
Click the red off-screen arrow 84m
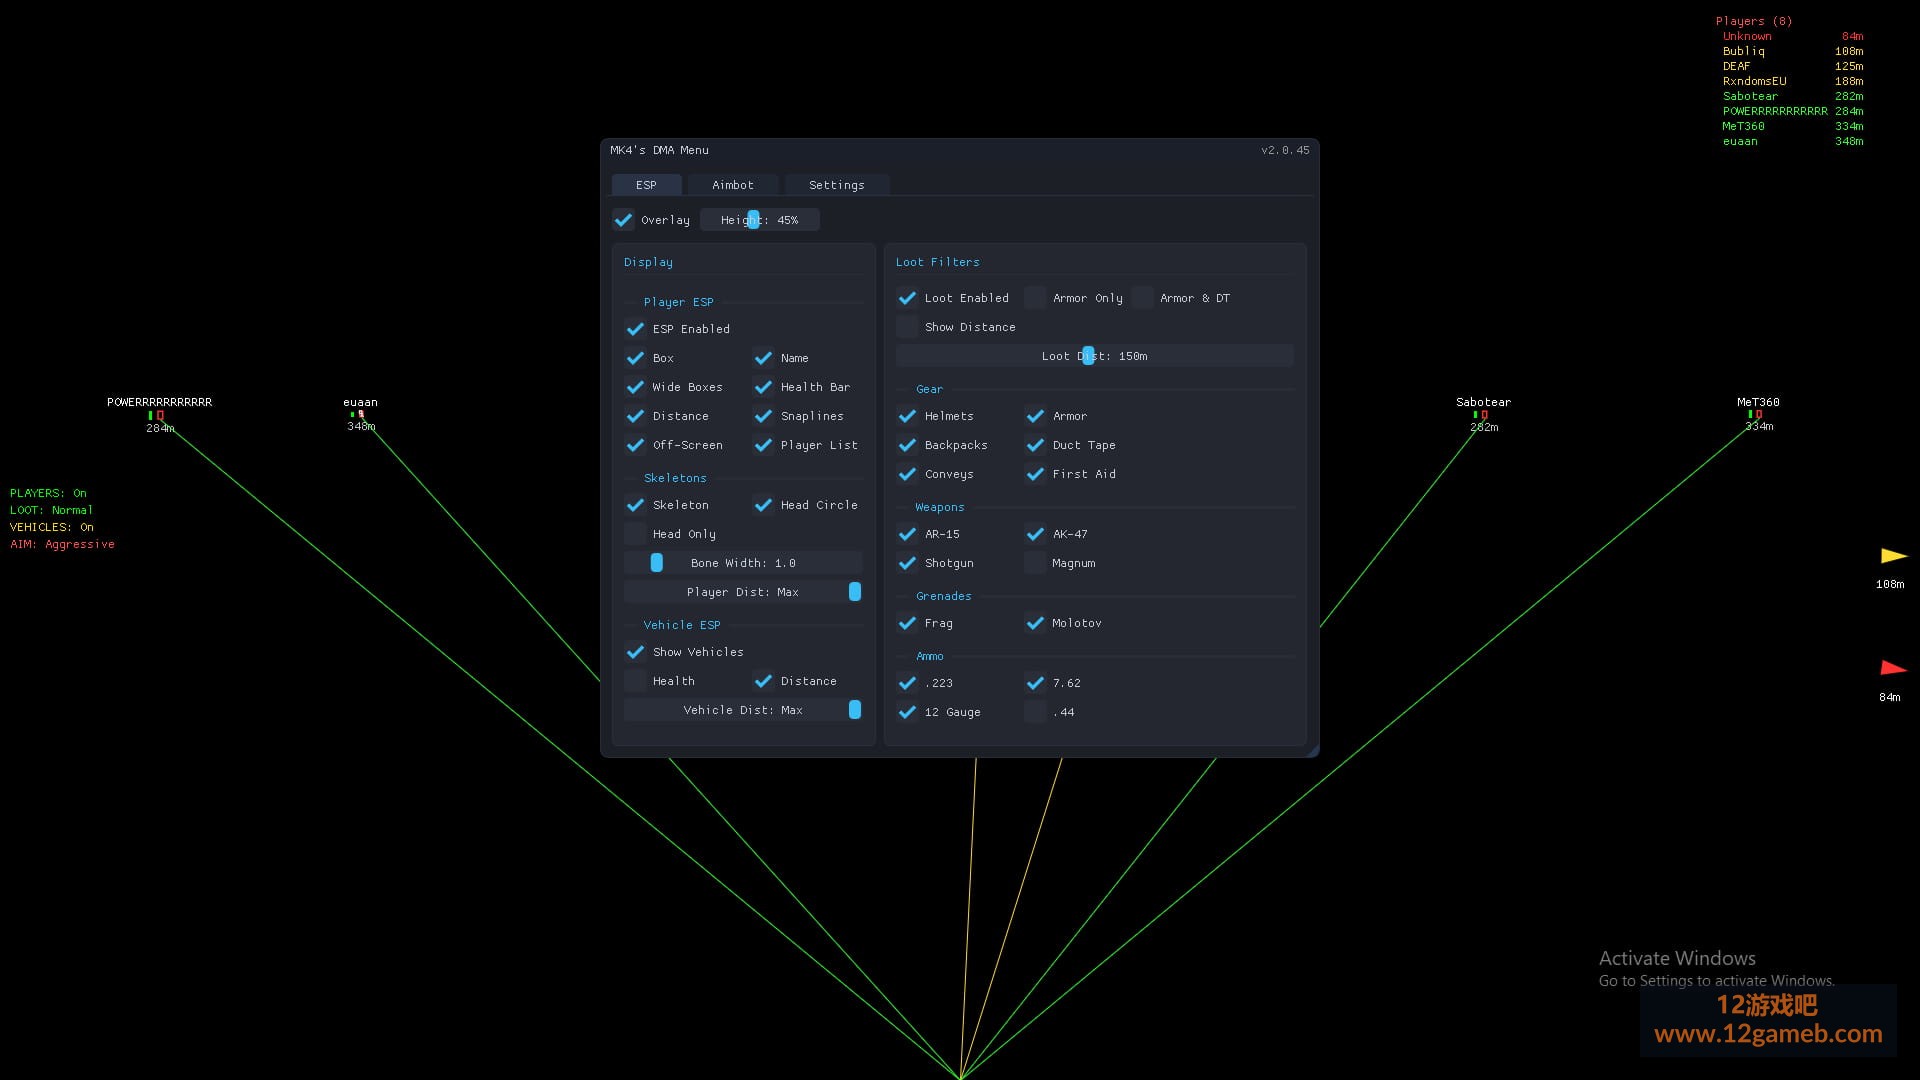[1894, 668]
